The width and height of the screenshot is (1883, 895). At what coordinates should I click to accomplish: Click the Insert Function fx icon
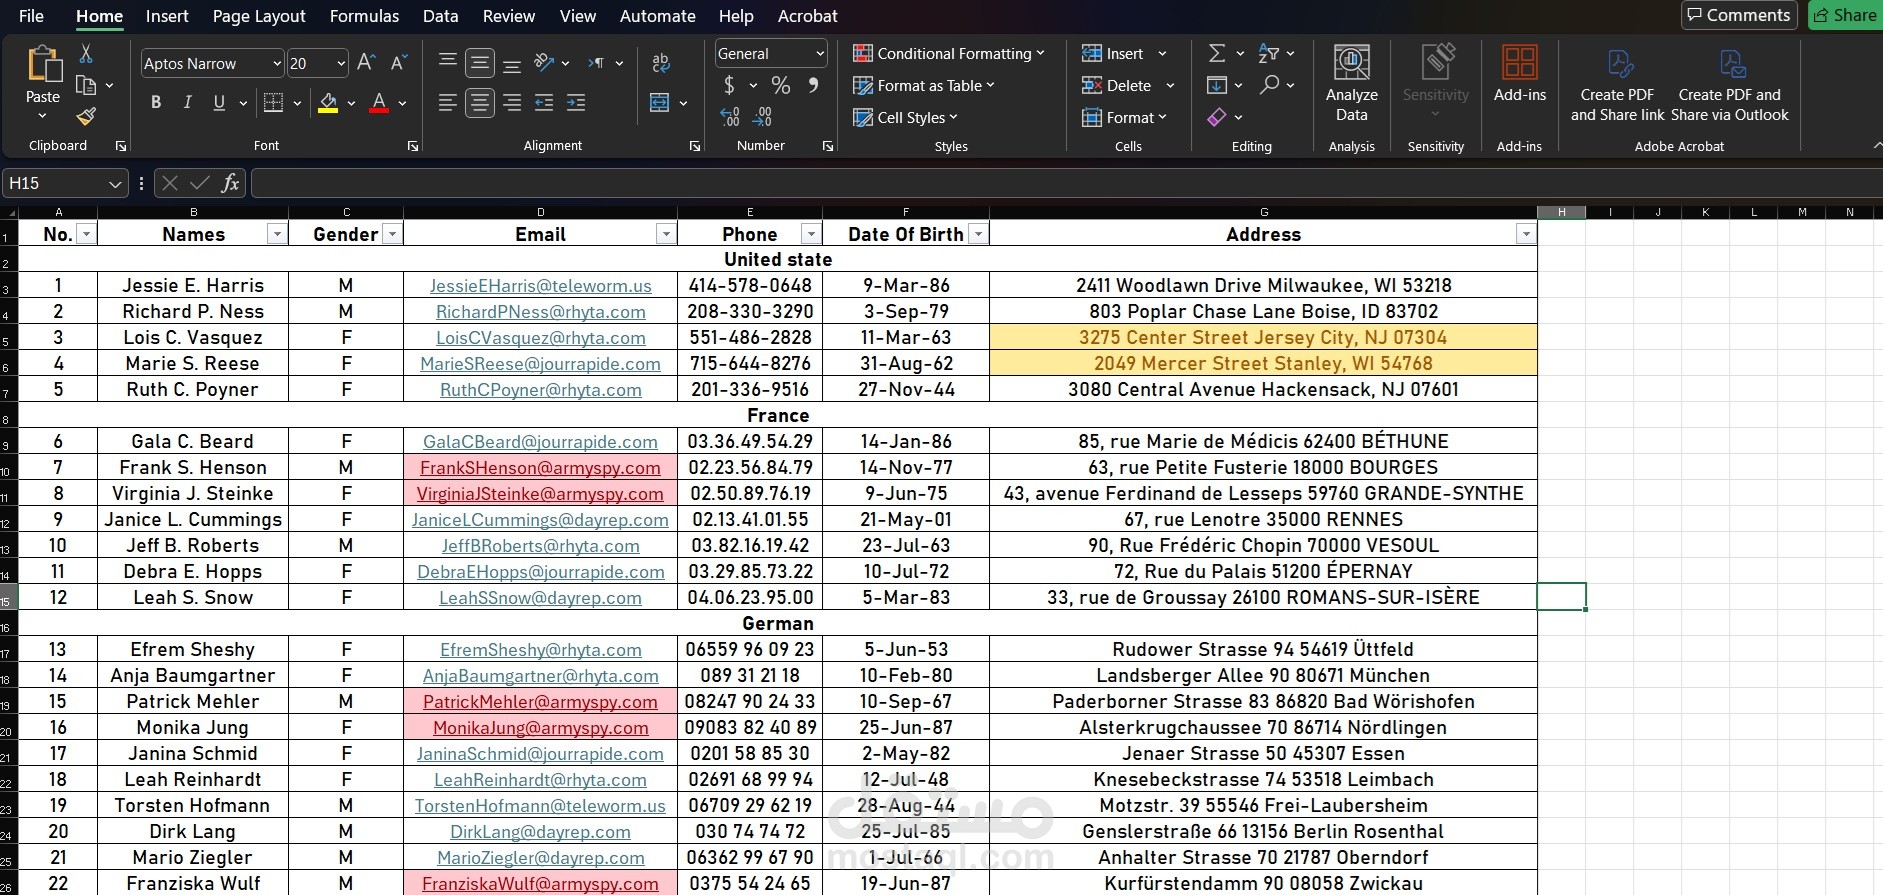click(230, 183)
